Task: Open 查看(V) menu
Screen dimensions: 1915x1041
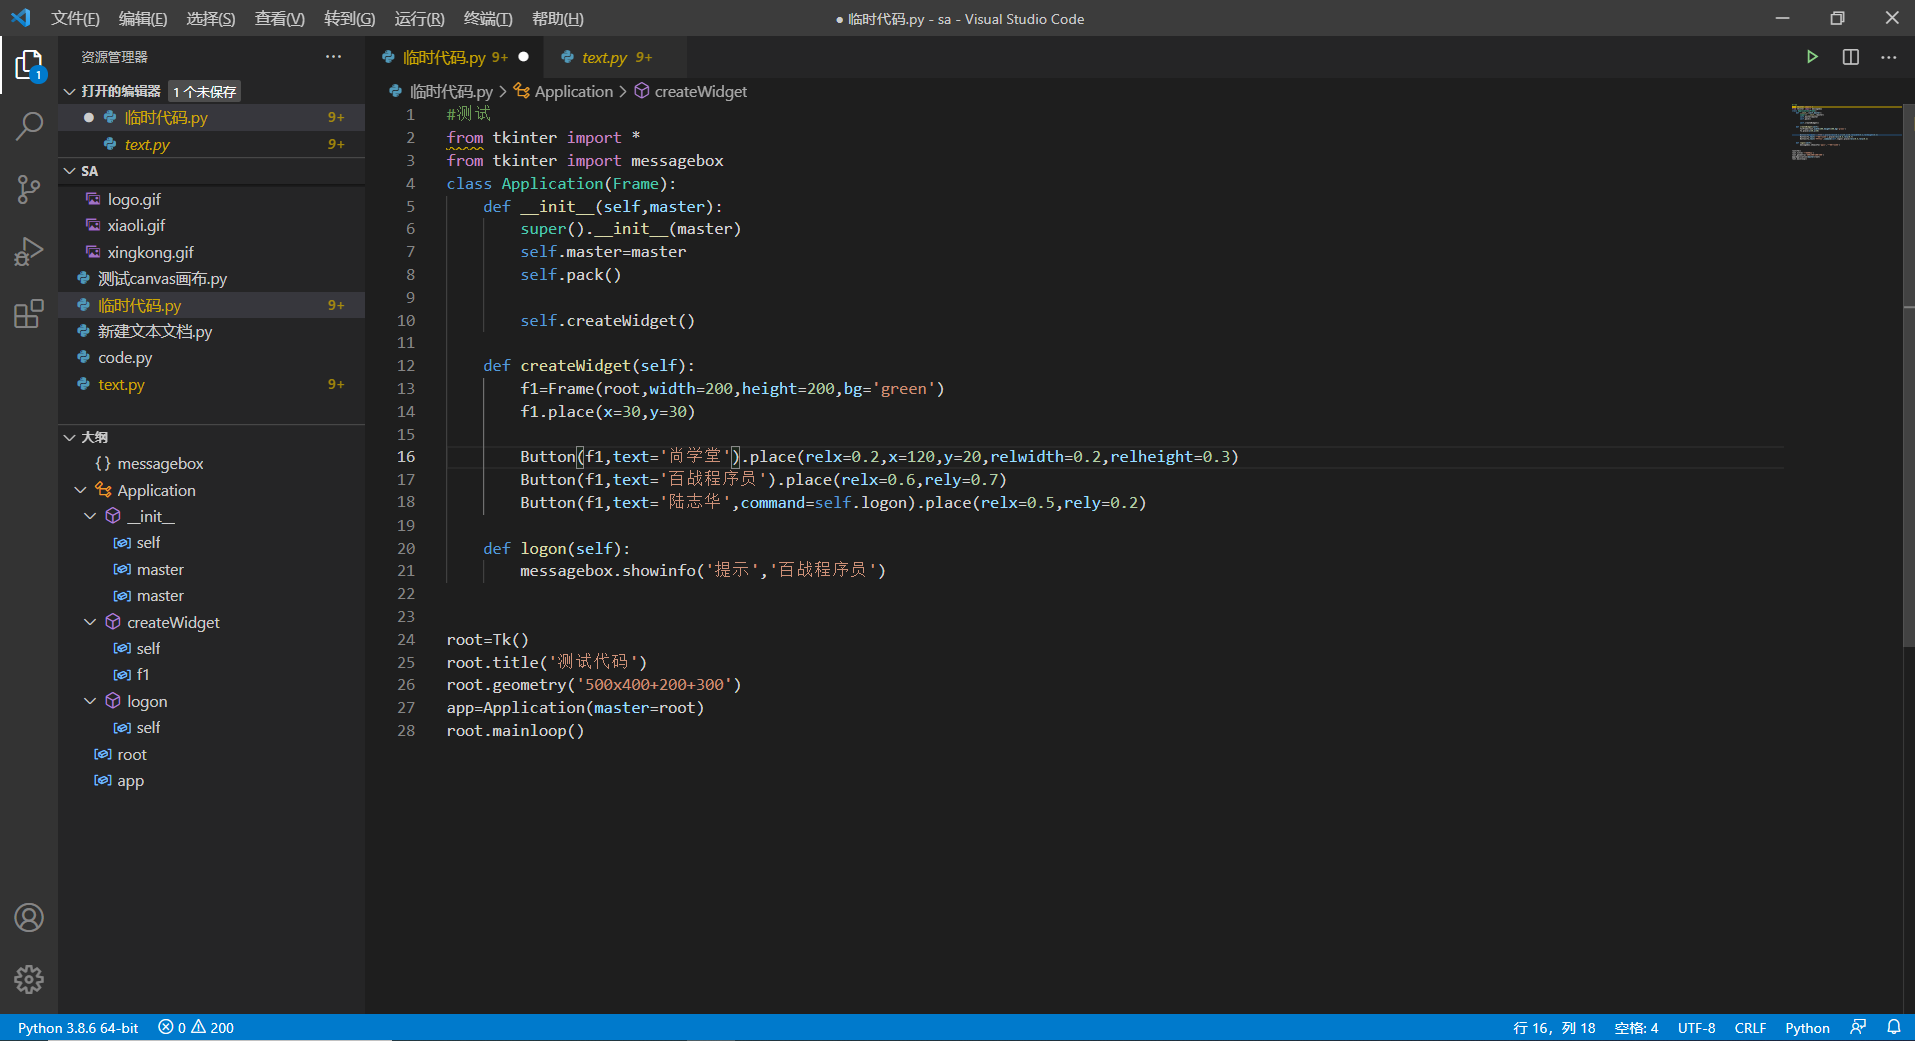Action: 280,19
